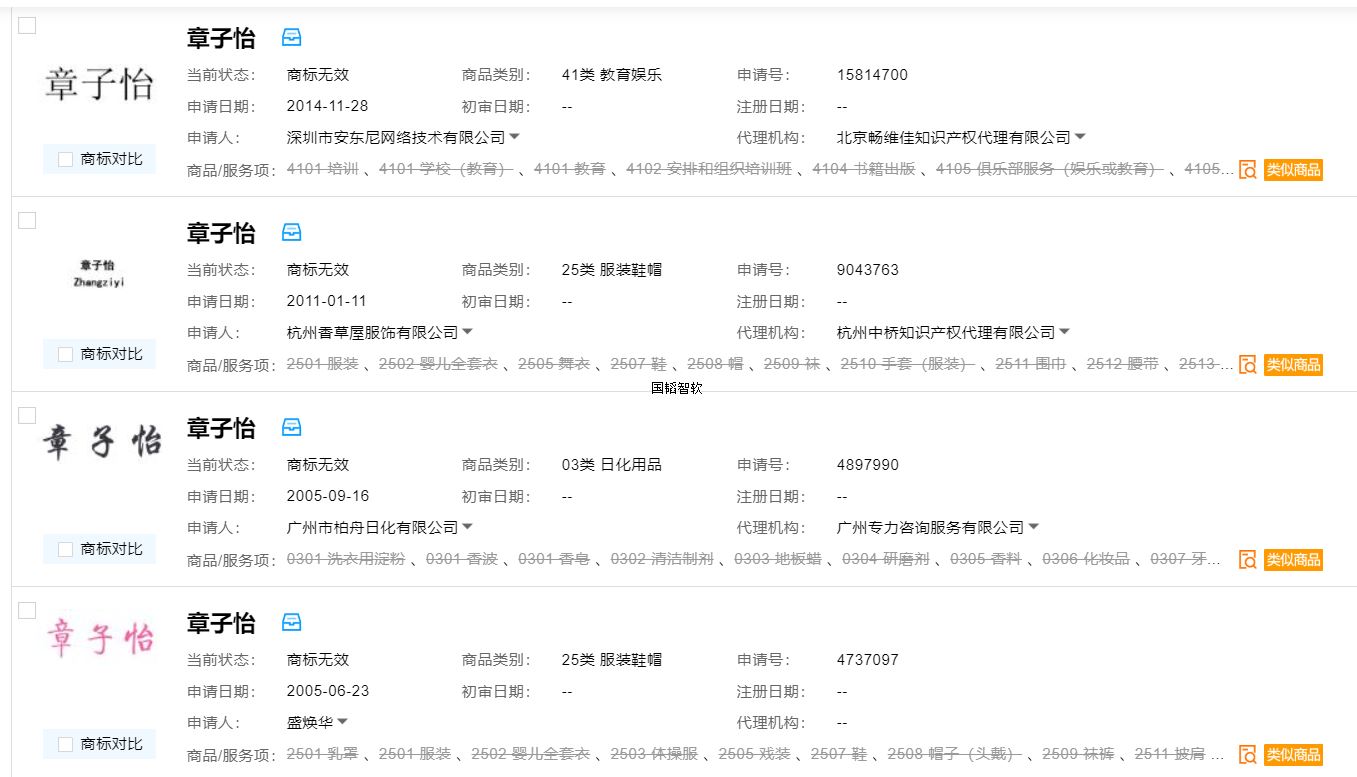
Task: Click the orange search icon in row 4897990's goods line
Action: coord(1247,560)
